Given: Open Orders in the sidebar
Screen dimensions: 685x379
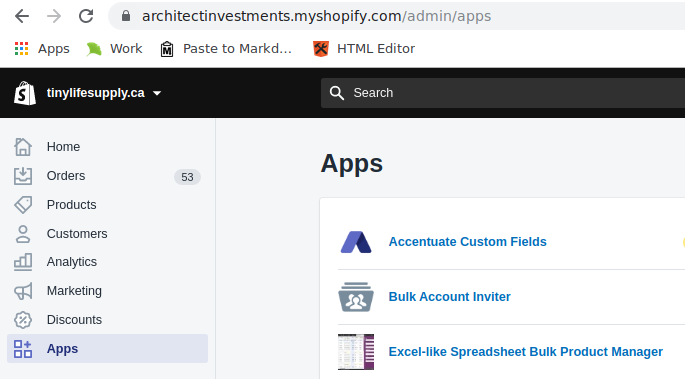Looking at the screenshot, I should [66, 176].
